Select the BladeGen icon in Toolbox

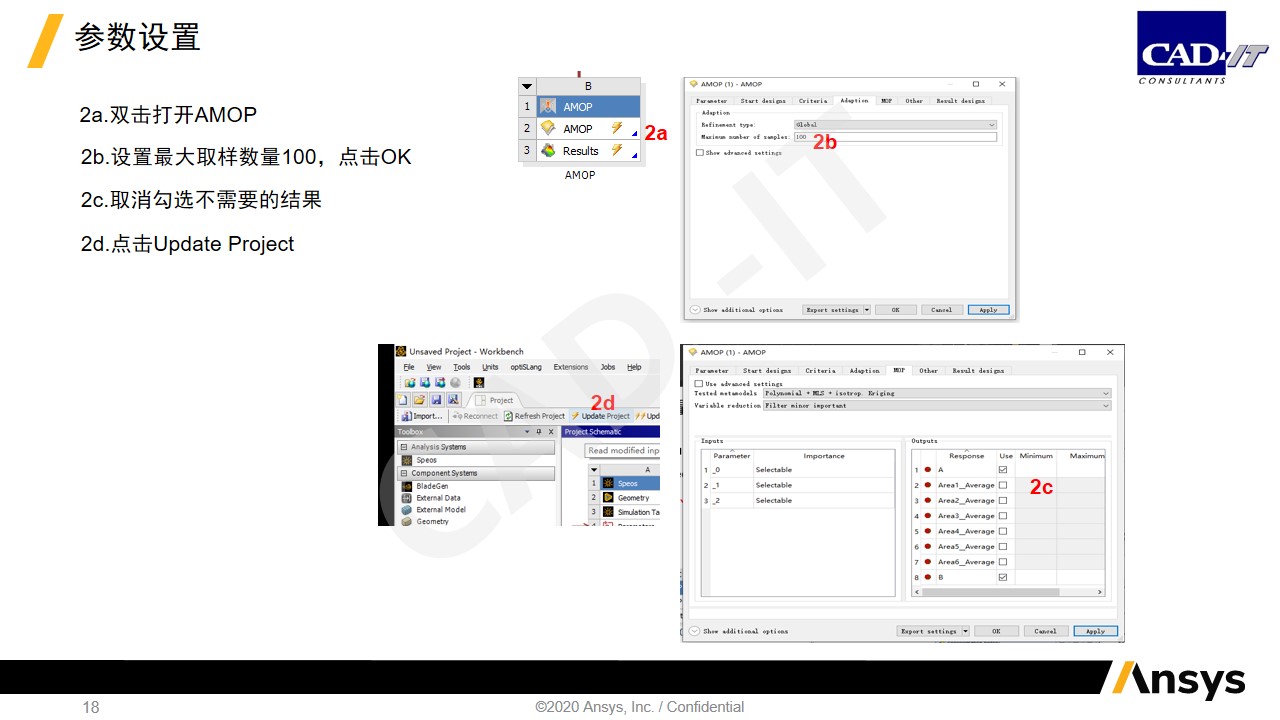(x=407, y=486)
